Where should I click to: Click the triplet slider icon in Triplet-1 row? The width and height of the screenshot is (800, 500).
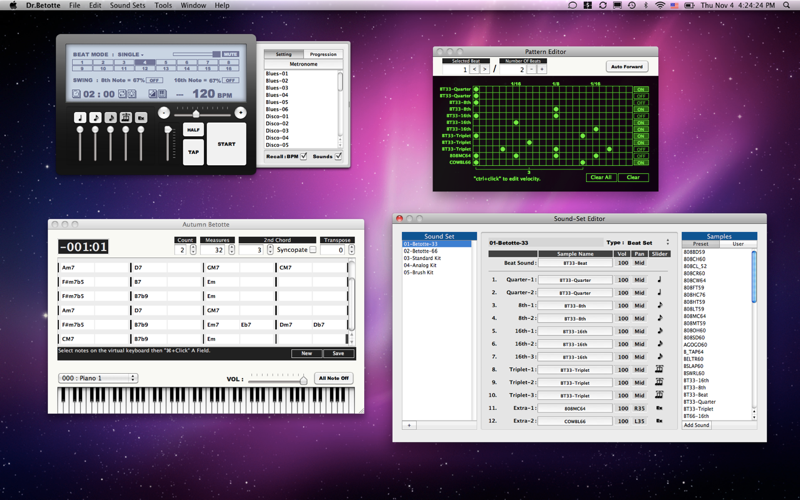click(660, 369)
